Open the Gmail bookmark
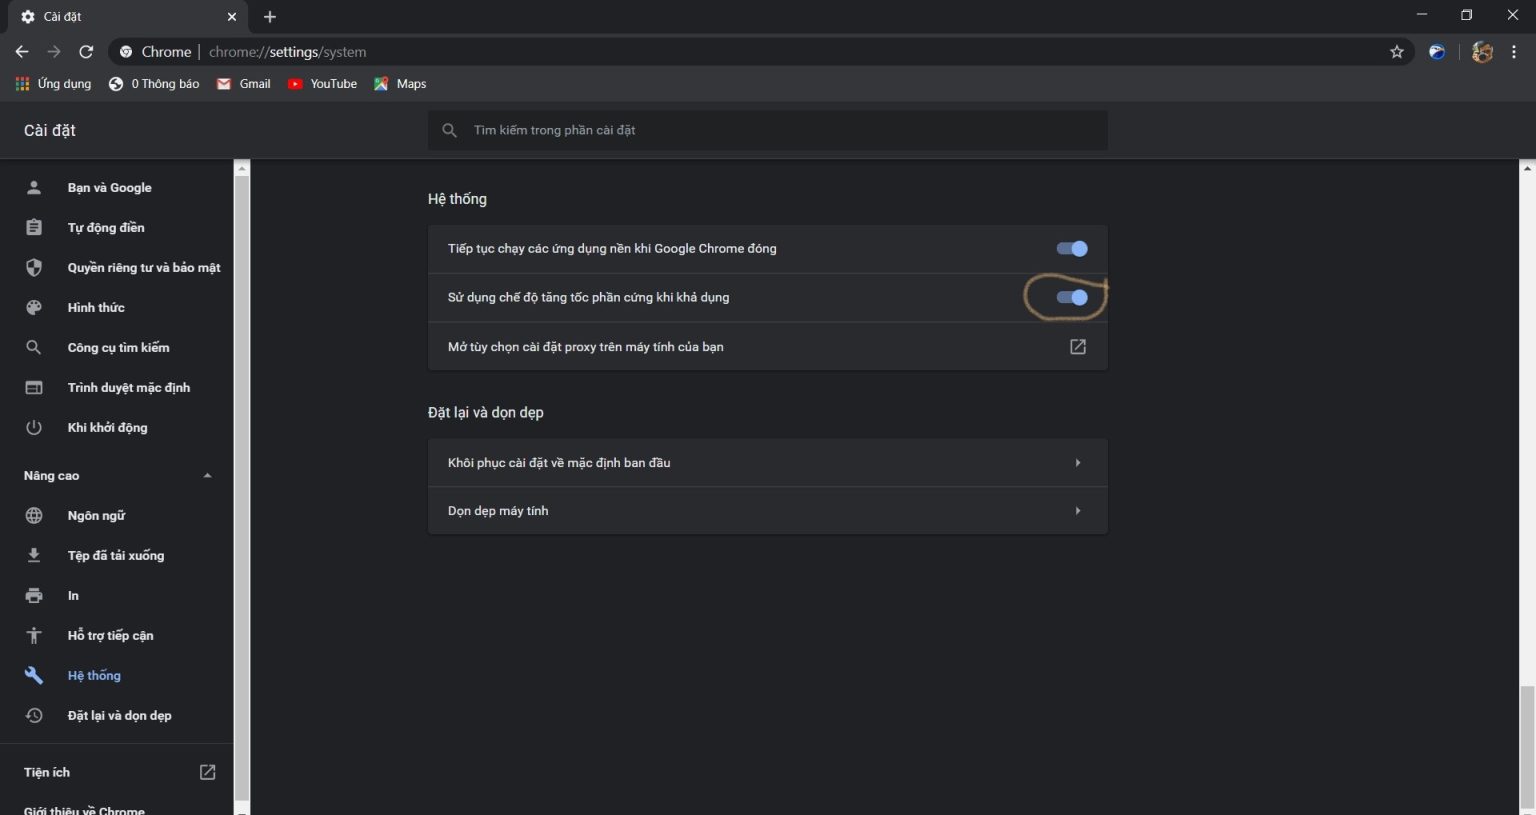Screen dimensions: 1536x815 pos(244,84)
